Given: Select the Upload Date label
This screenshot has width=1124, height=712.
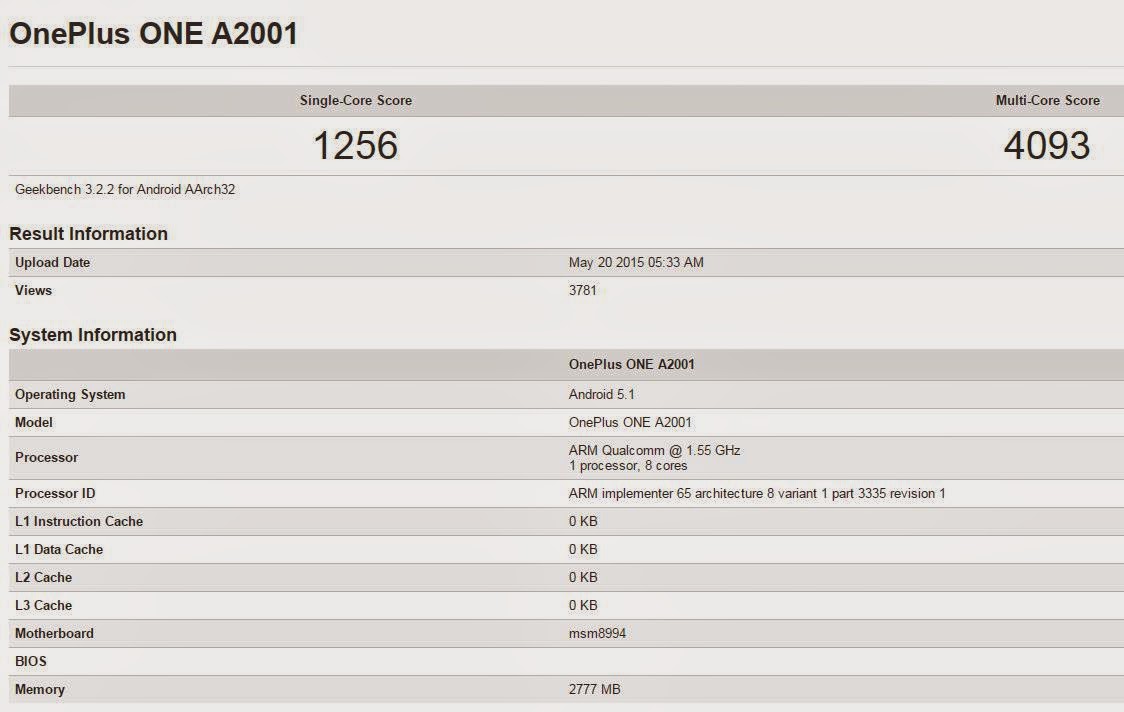Looking at the screenshot, I should [x=52, y=262].
